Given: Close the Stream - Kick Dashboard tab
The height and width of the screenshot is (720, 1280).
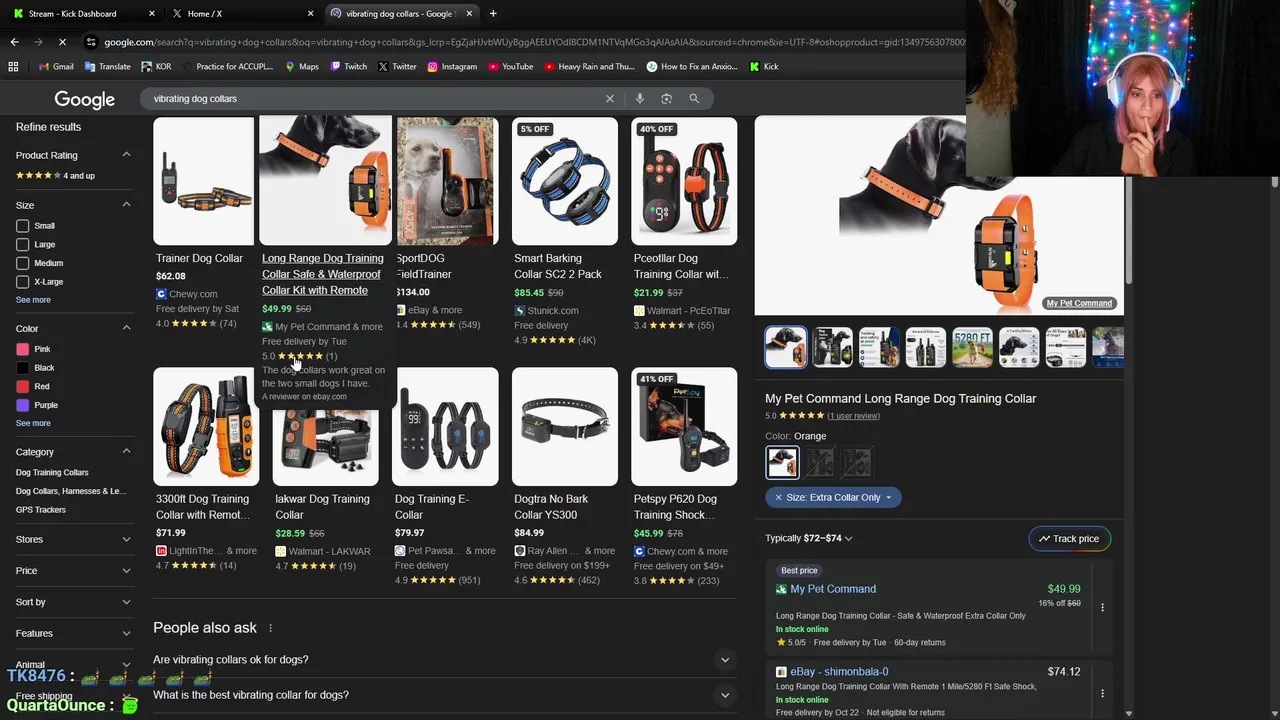Looking at the screenshot, I should 152,13.
